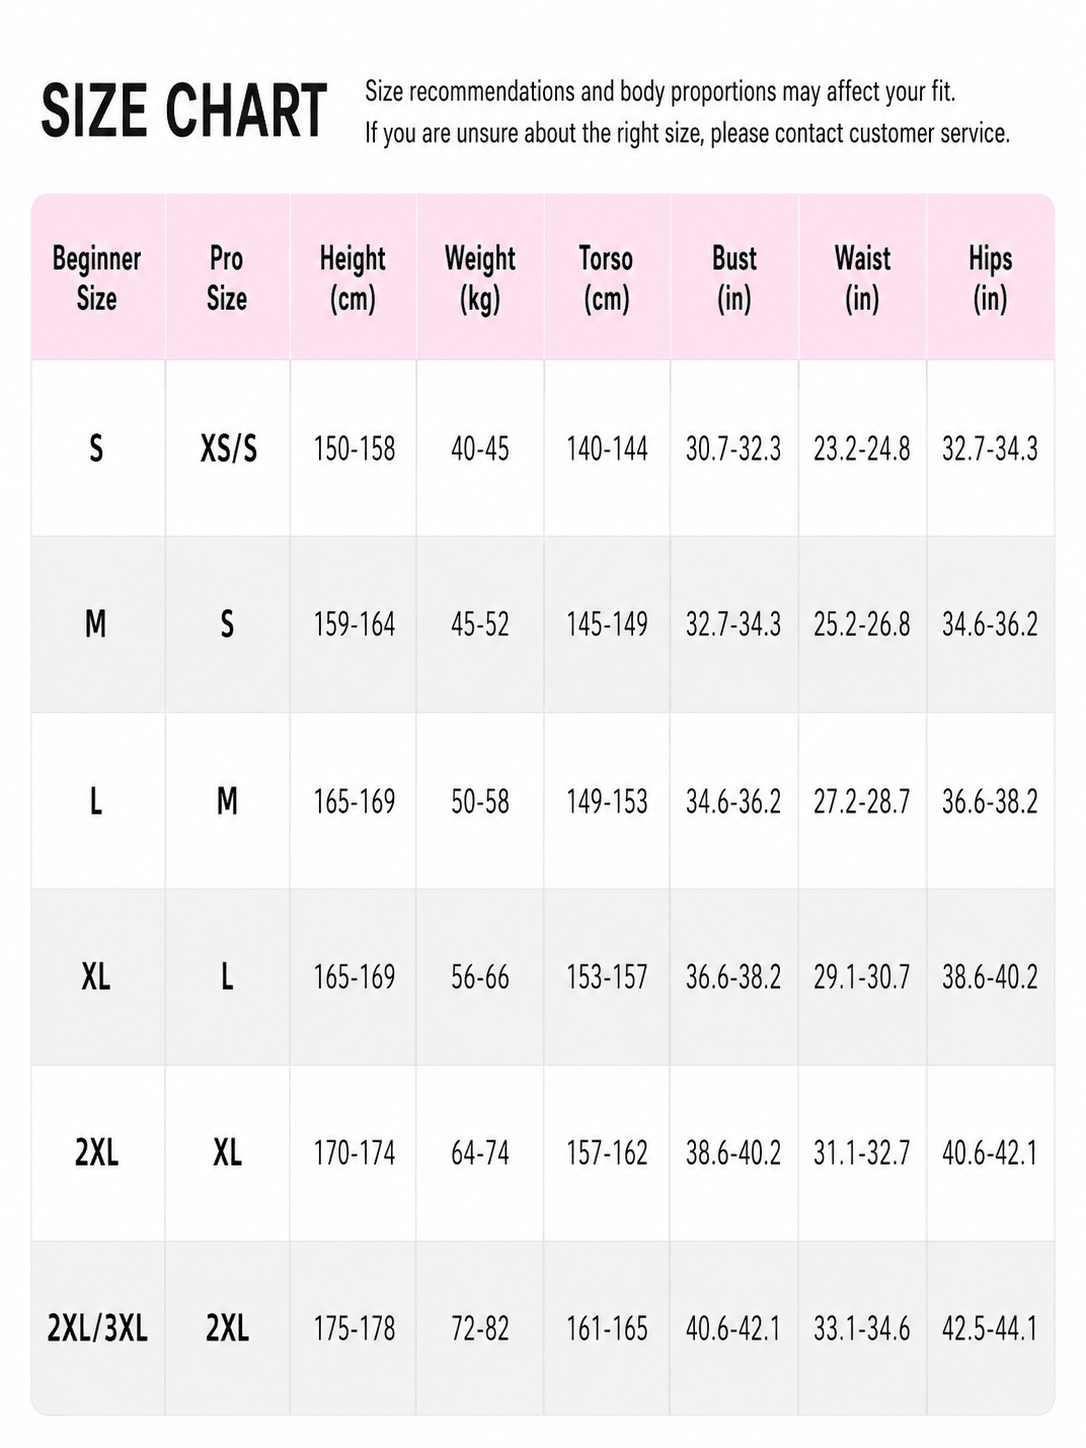Click the 31.1-32.7 waist cell
This screenshot has height=1448, width=1086.
862,1153
